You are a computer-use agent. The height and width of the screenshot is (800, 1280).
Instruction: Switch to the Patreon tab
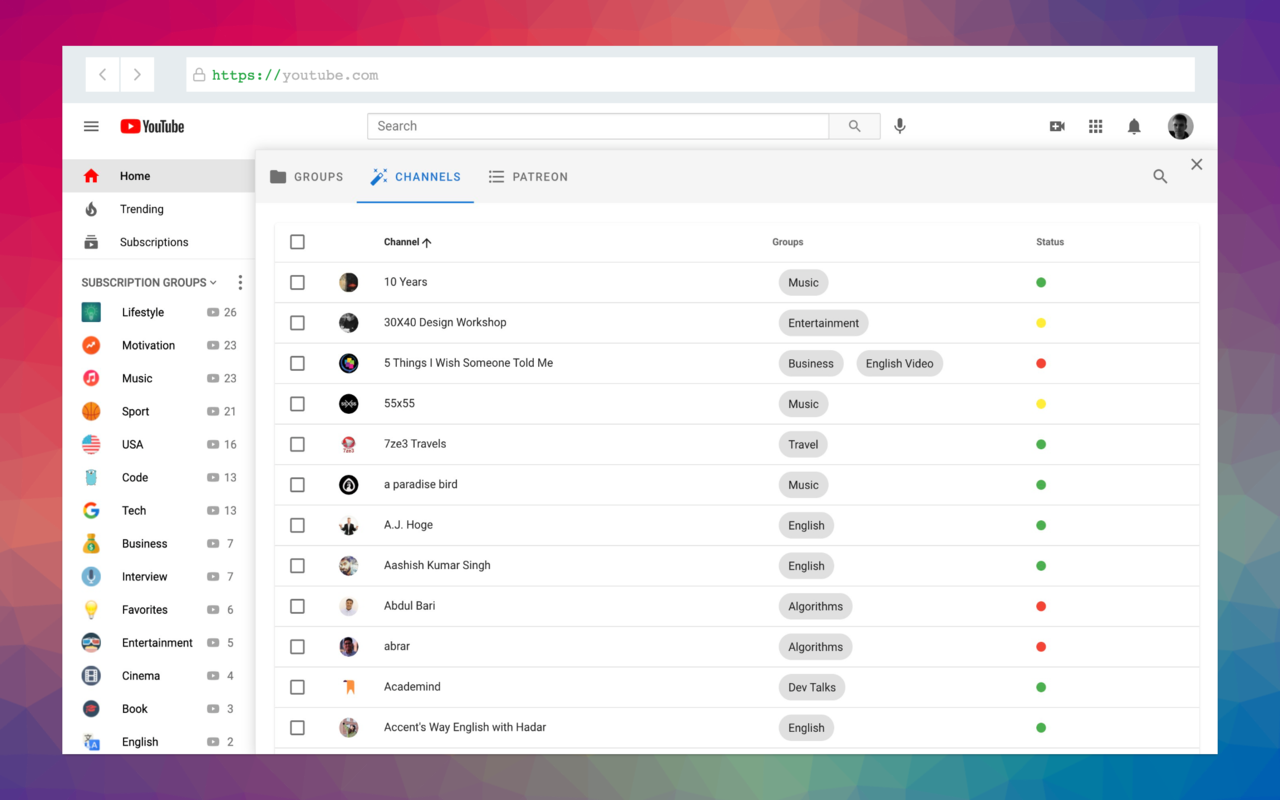tap(528, 177)
